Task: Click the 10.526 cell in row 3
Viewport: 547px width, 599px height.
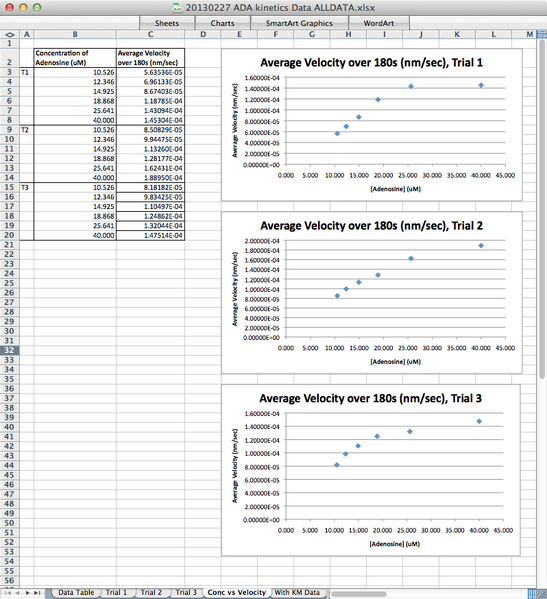Action: tap(75, 72)
